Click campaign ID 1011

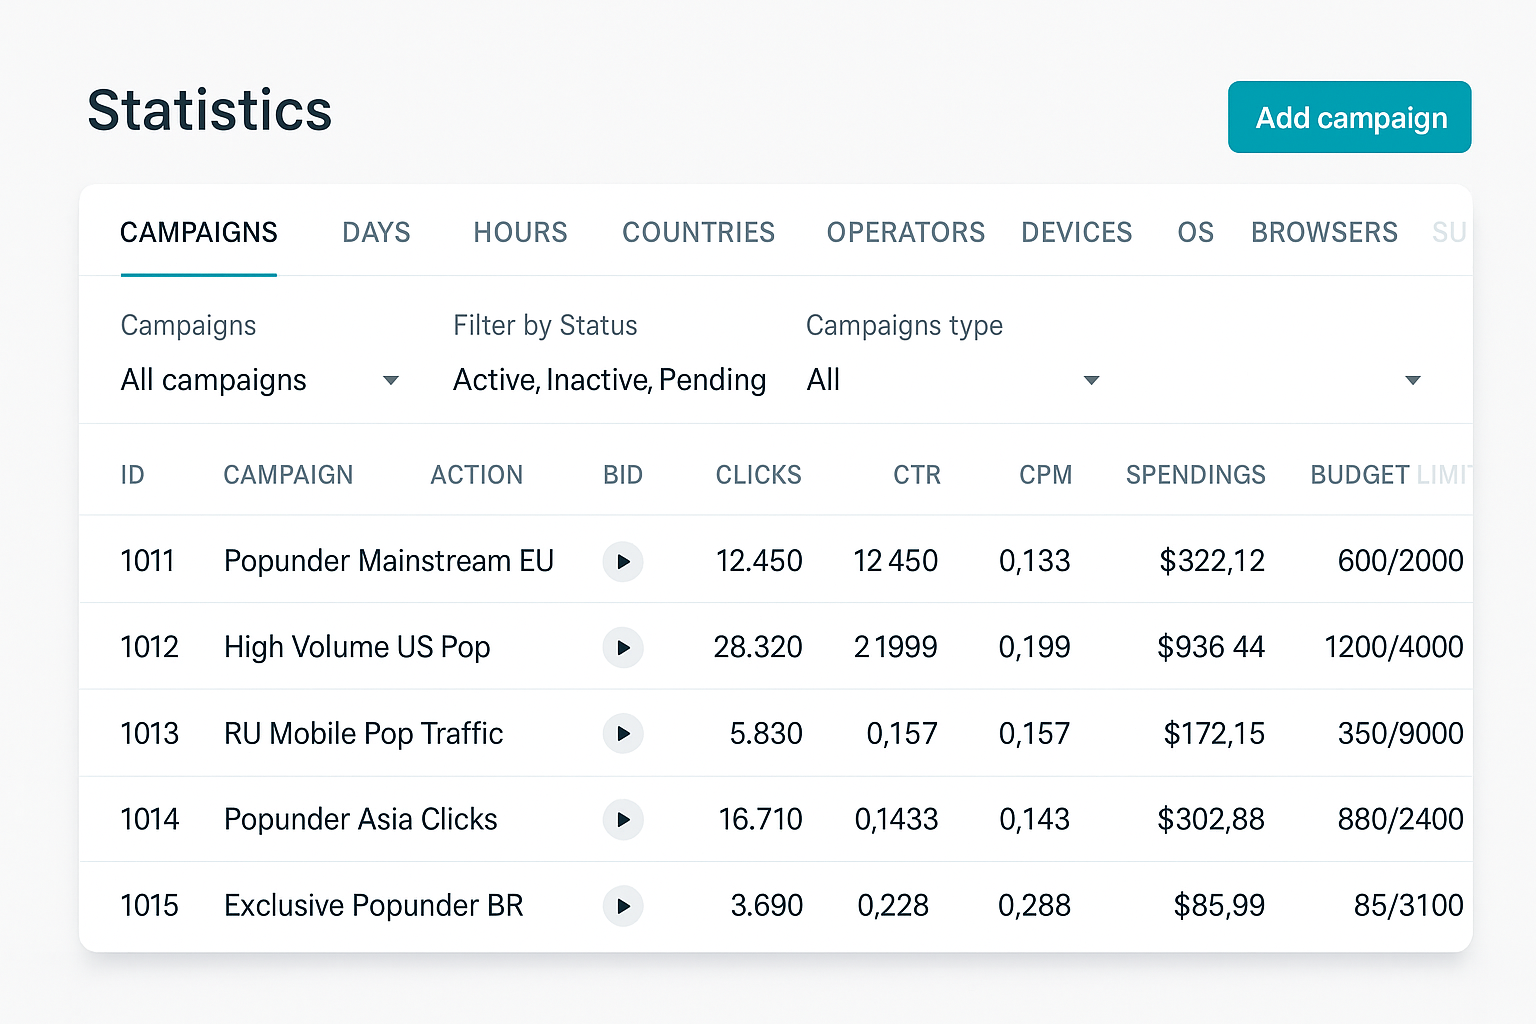coord(147,561)
